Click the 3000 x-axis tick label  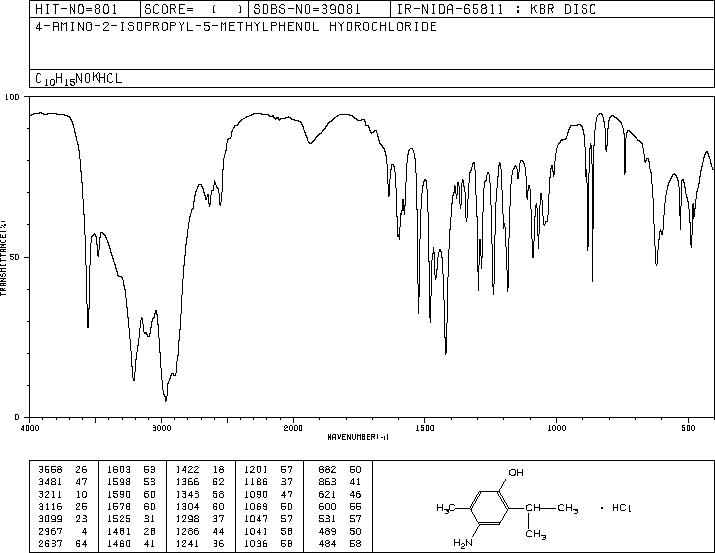coord(161,428)
